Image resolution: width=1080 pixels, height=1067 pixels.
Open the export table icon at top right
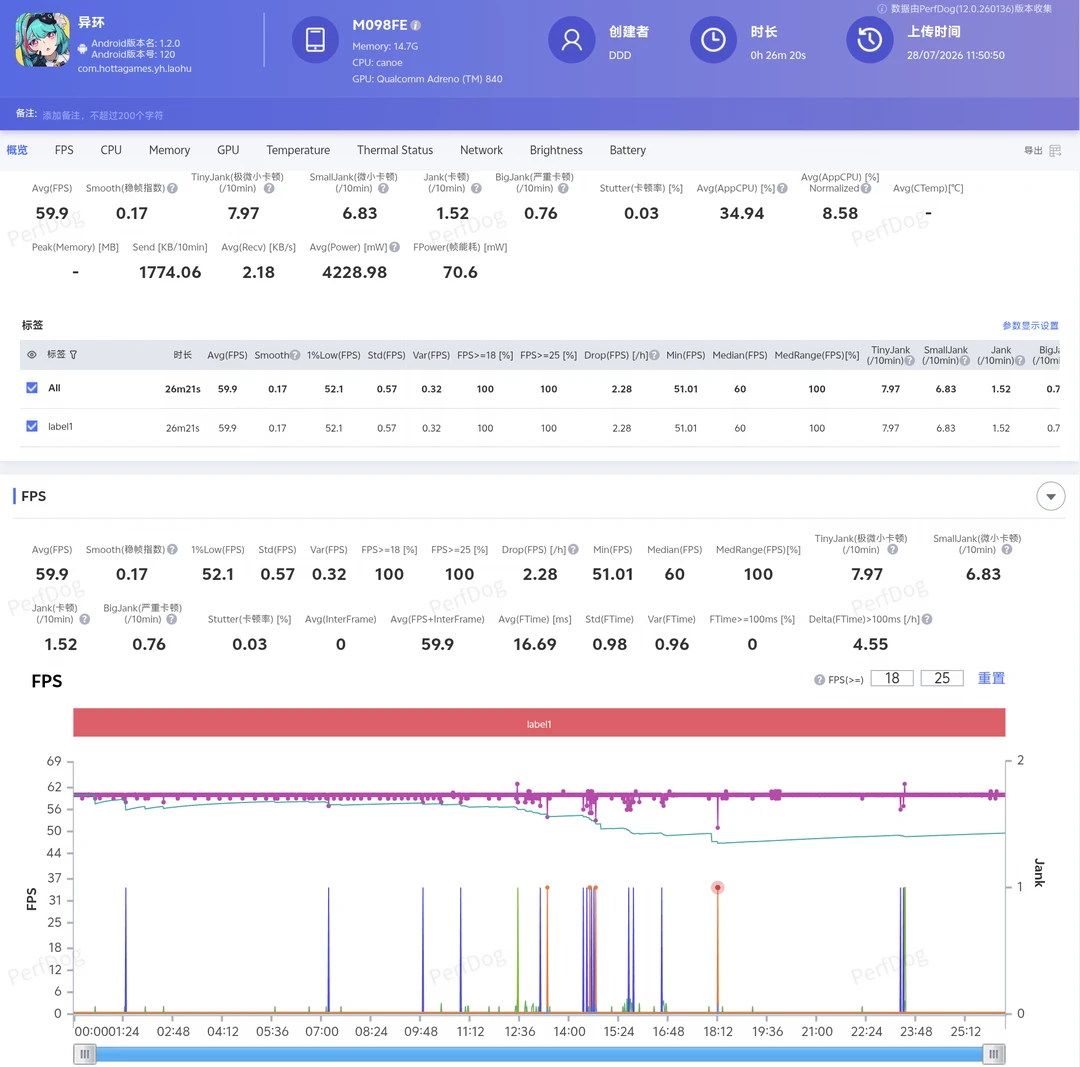(x=1055, y=150)
